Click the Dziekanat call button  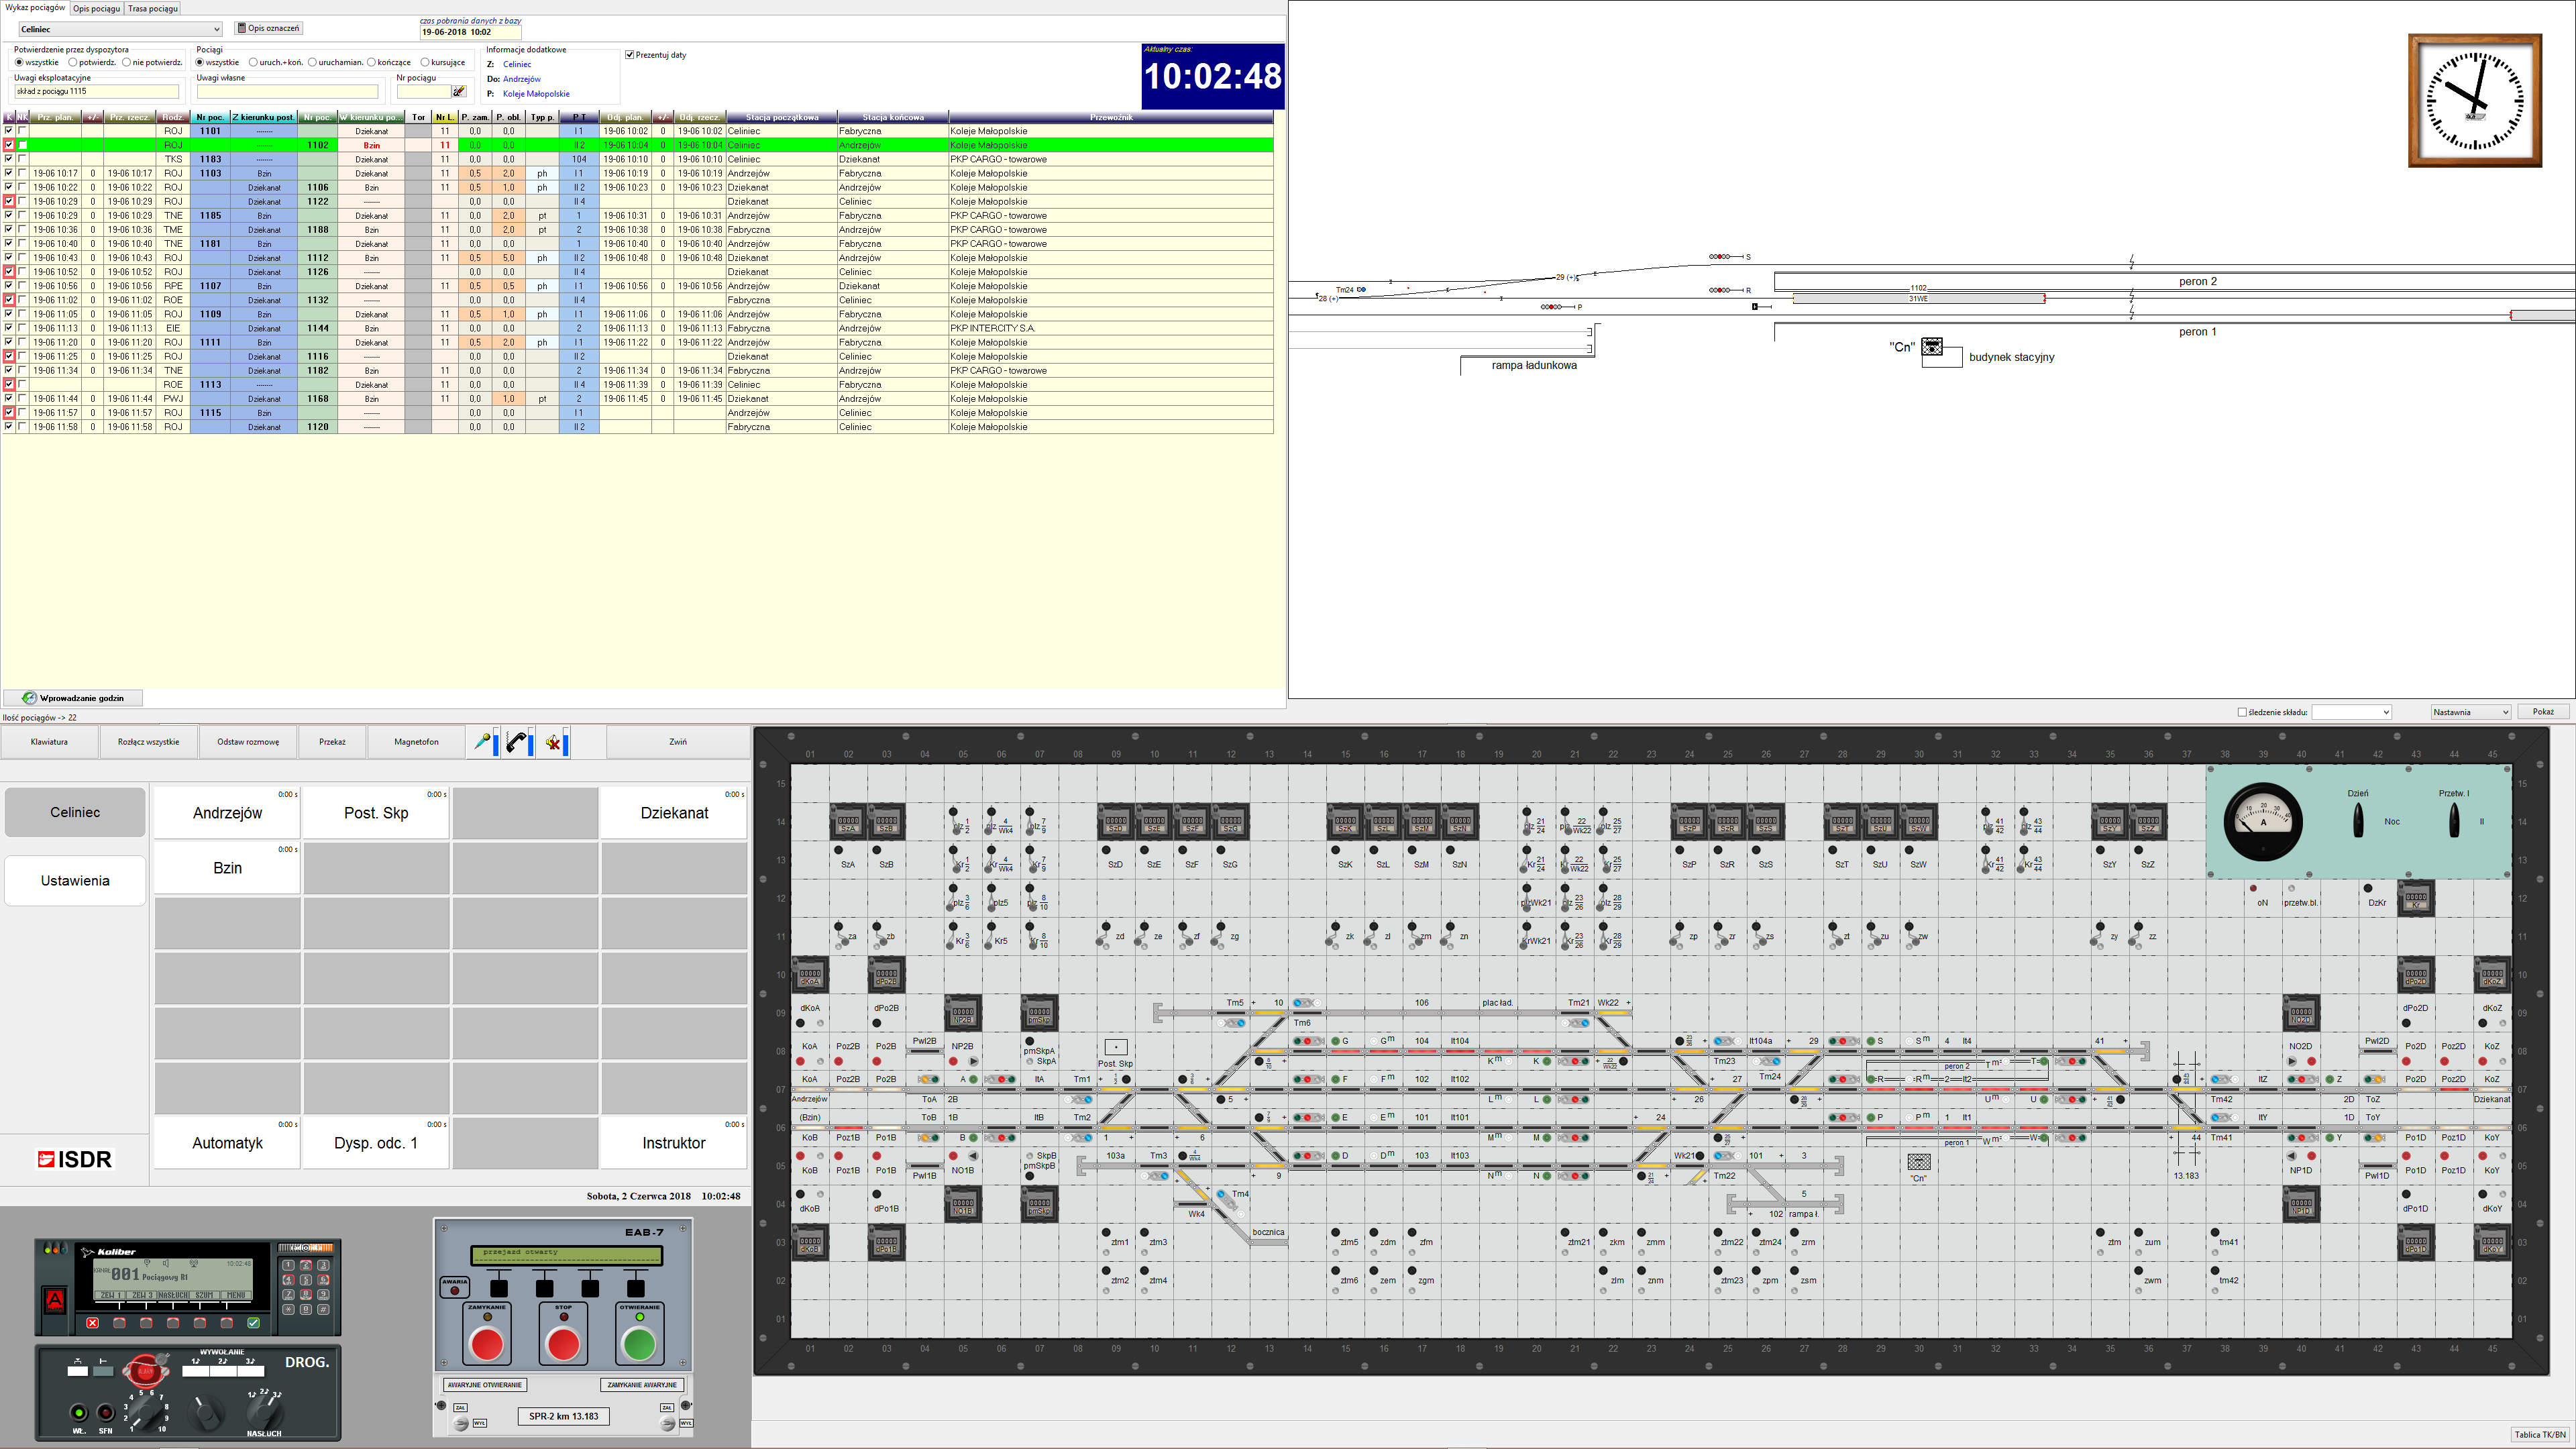click(674, 813)
